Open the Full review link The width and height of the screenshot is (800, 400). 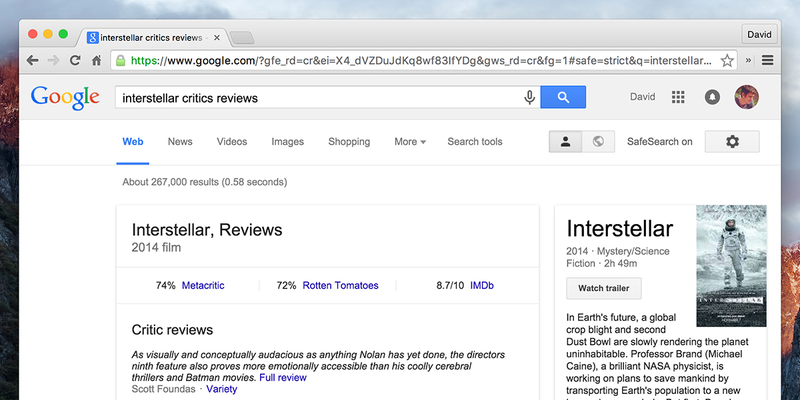[x=283, y=378]
